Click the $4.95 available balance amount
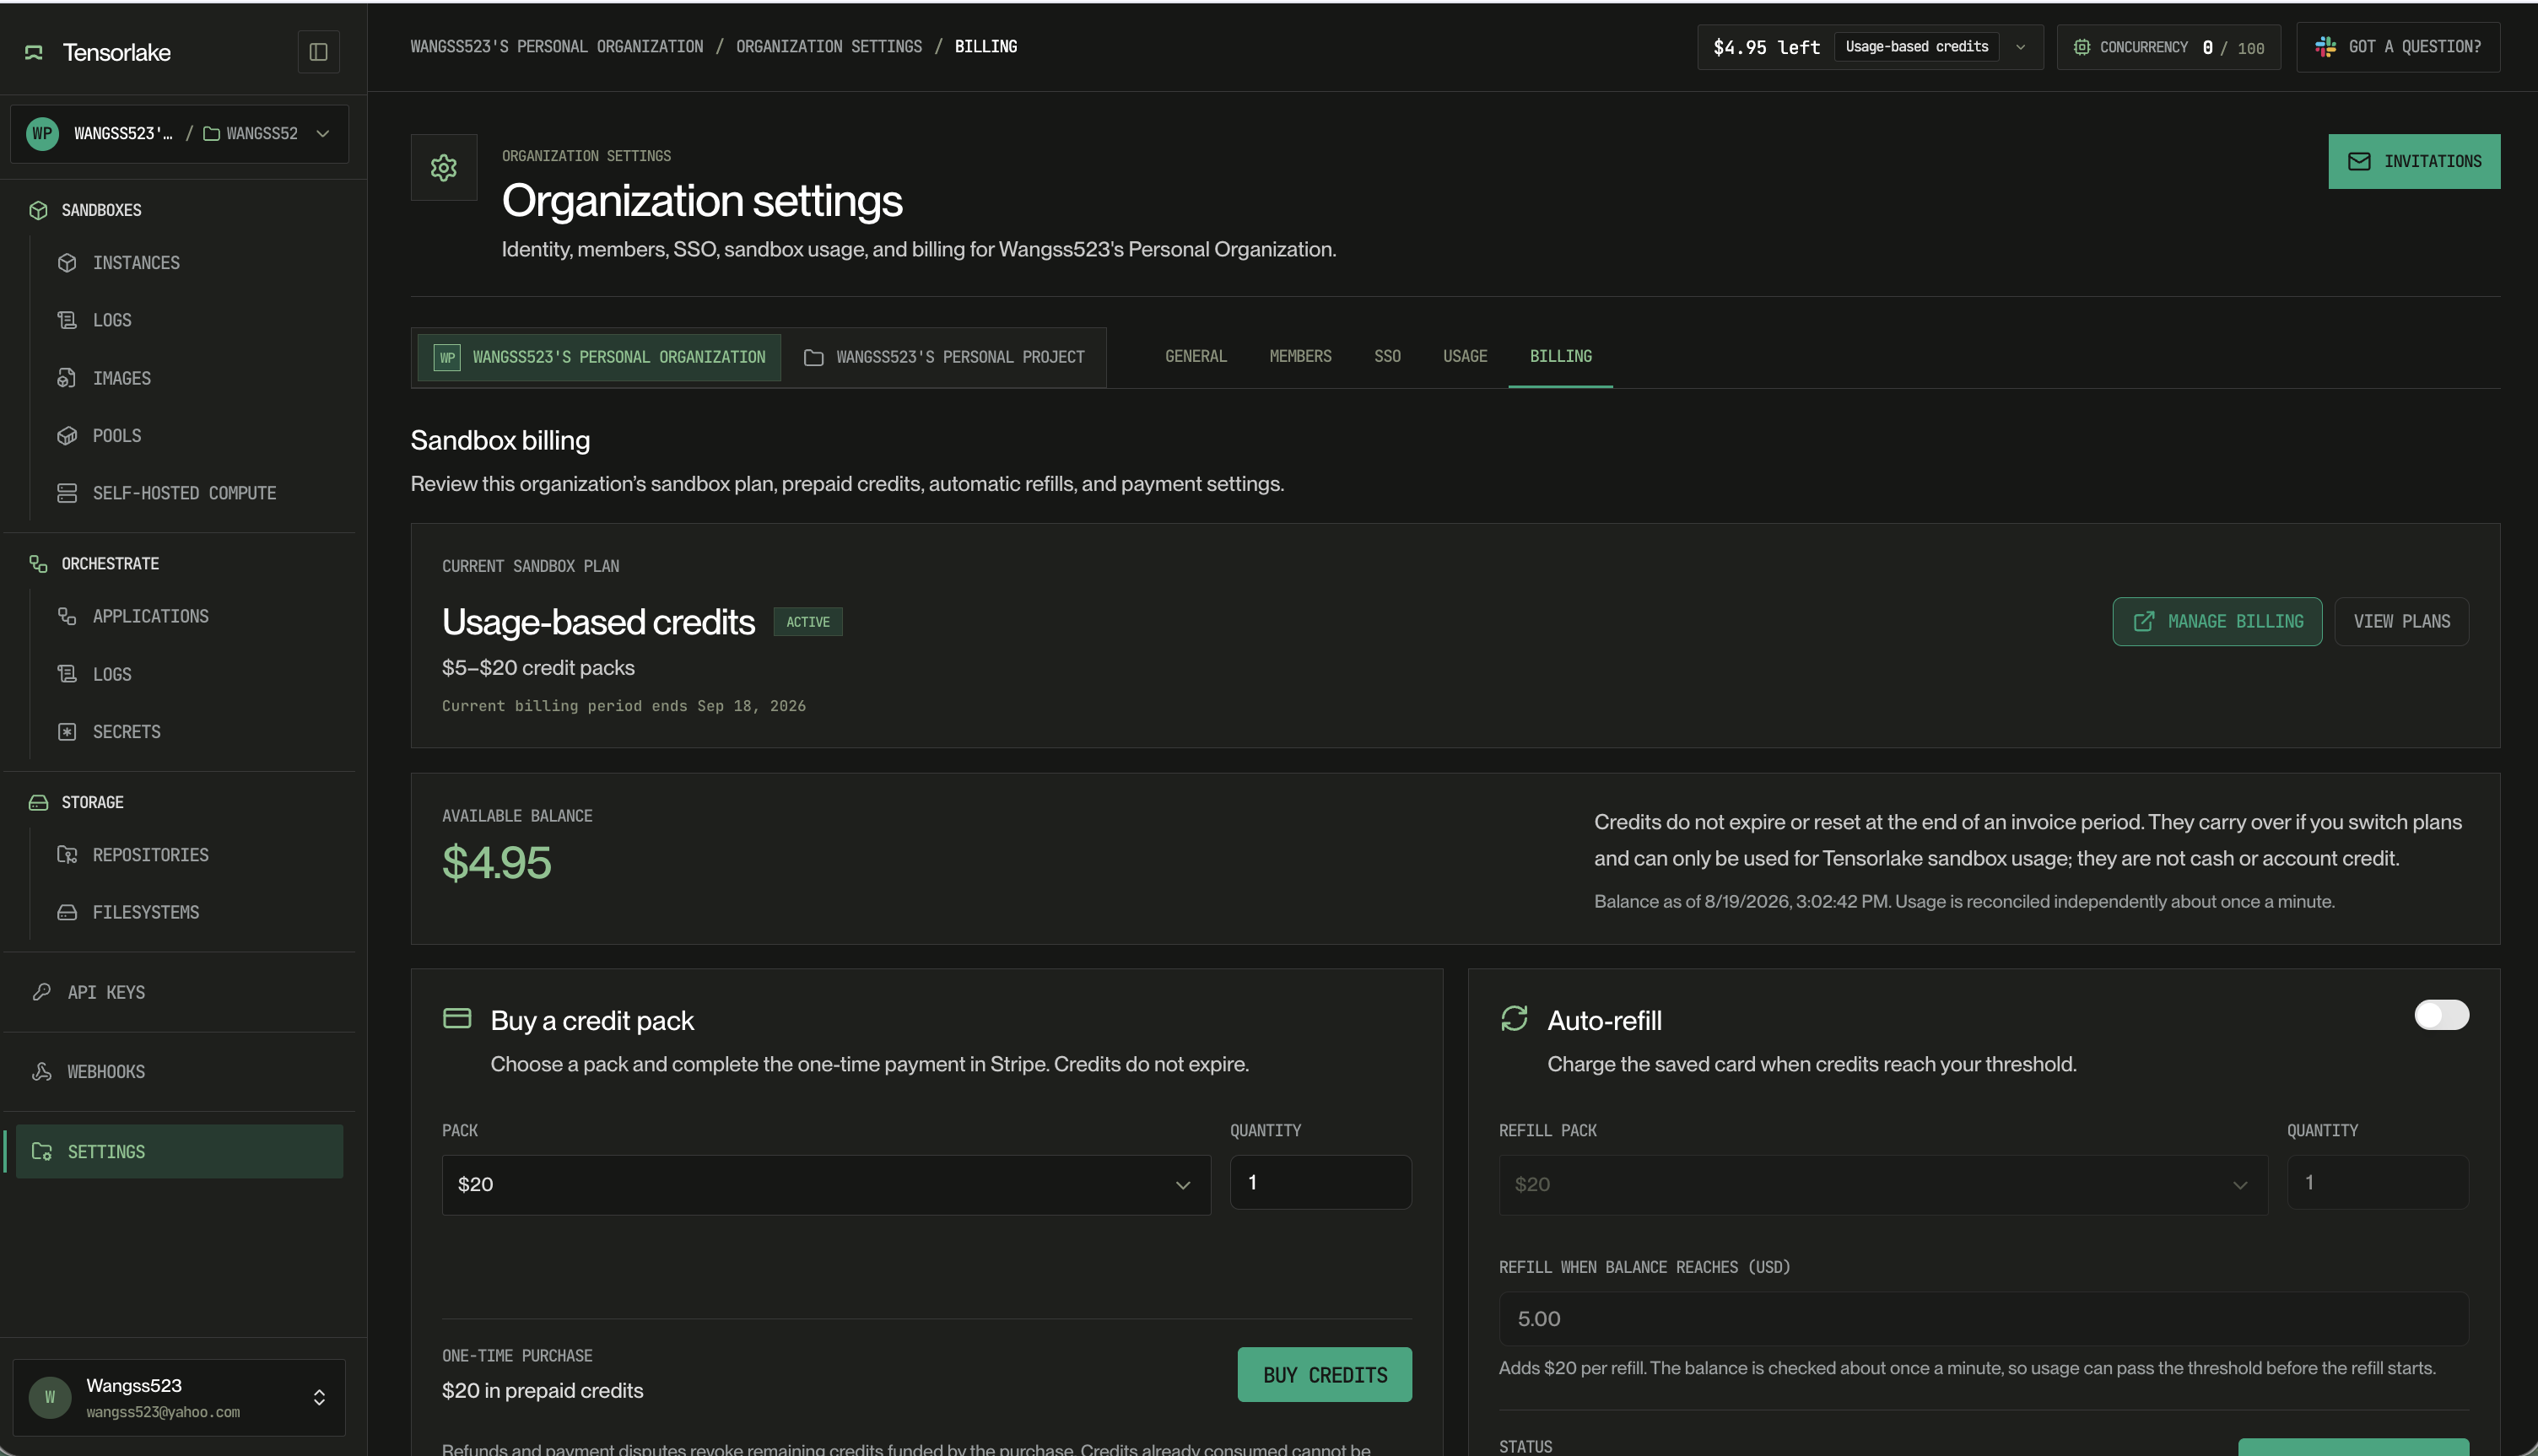The width and height of the screenshot is (2538, 1456). [496, 863]
